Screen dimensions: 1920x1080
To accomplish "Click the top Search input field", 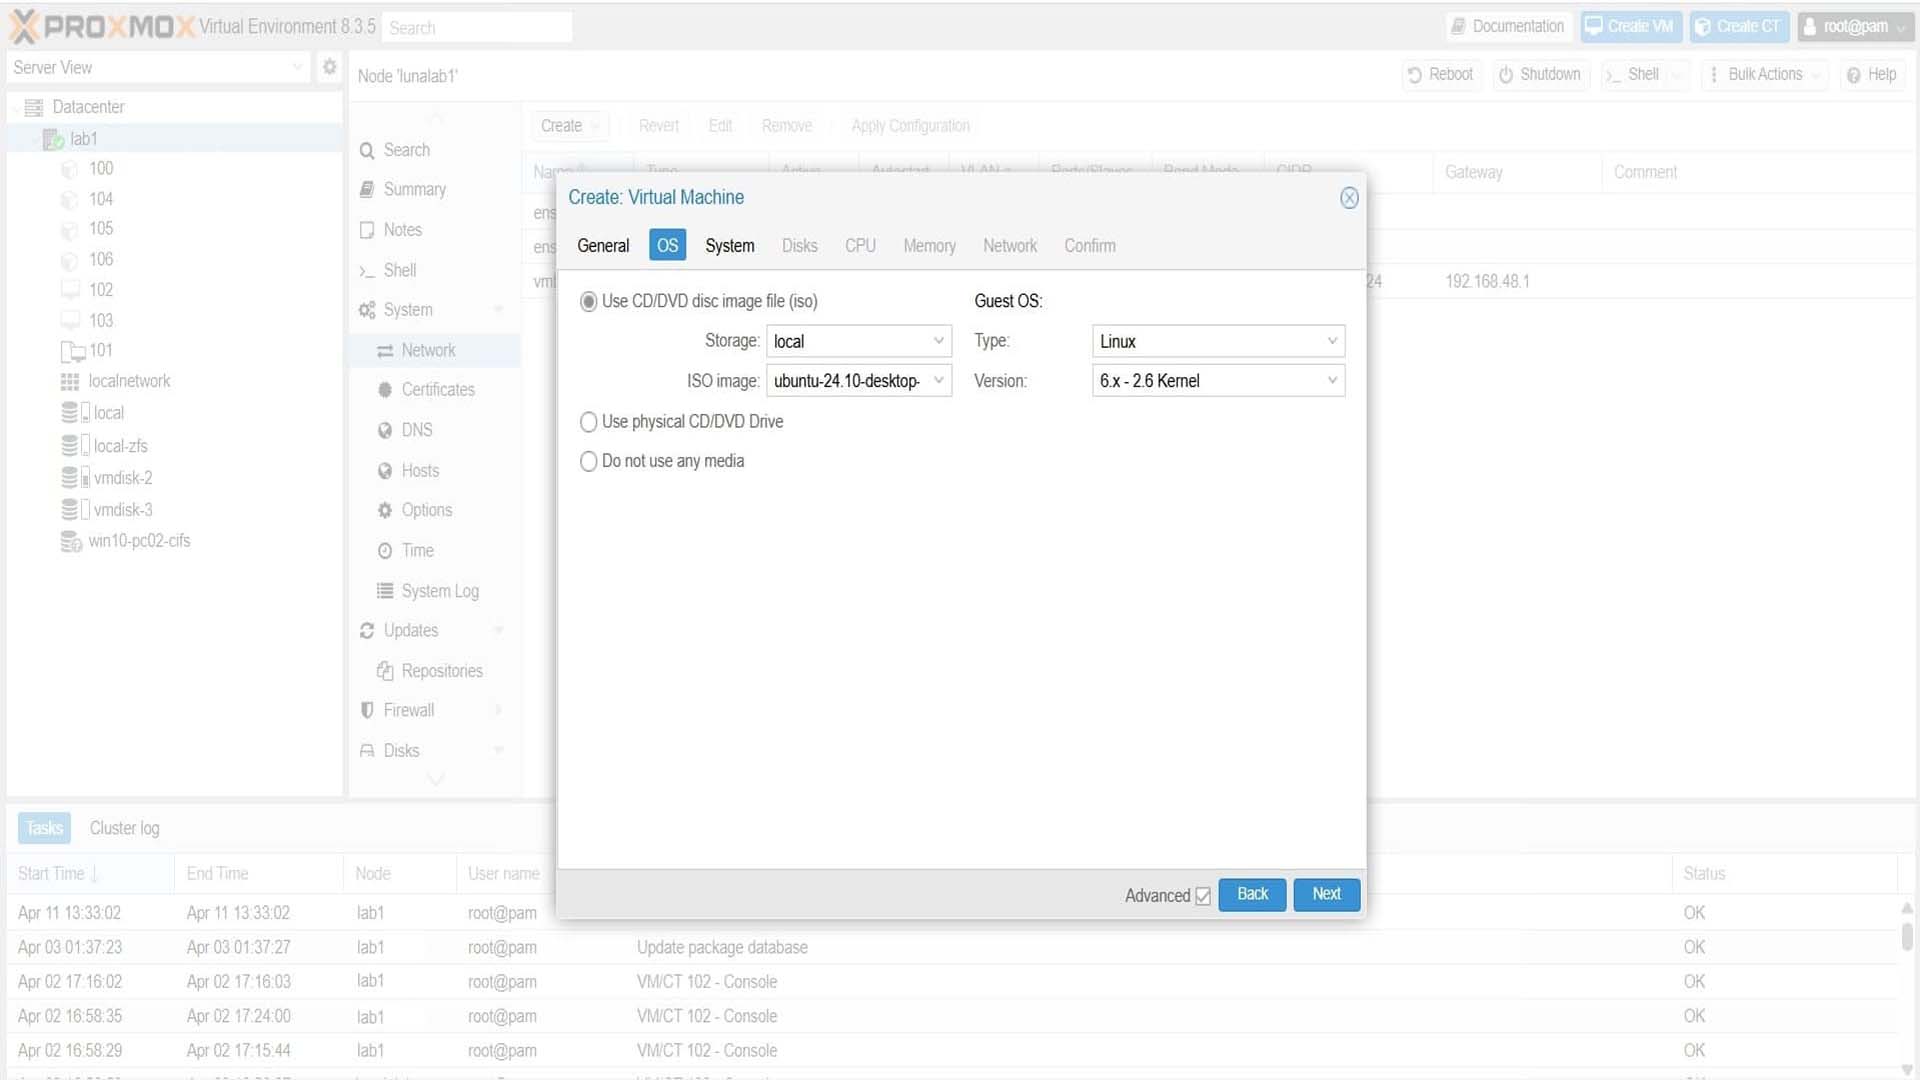I will tap(477, 28).
